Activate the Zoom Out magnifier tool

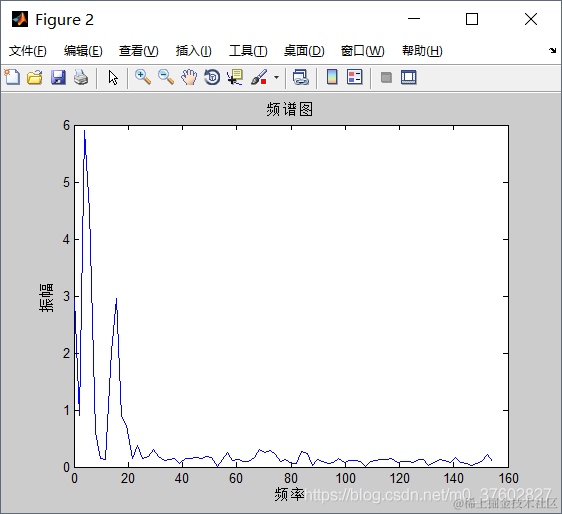point(166,77)
